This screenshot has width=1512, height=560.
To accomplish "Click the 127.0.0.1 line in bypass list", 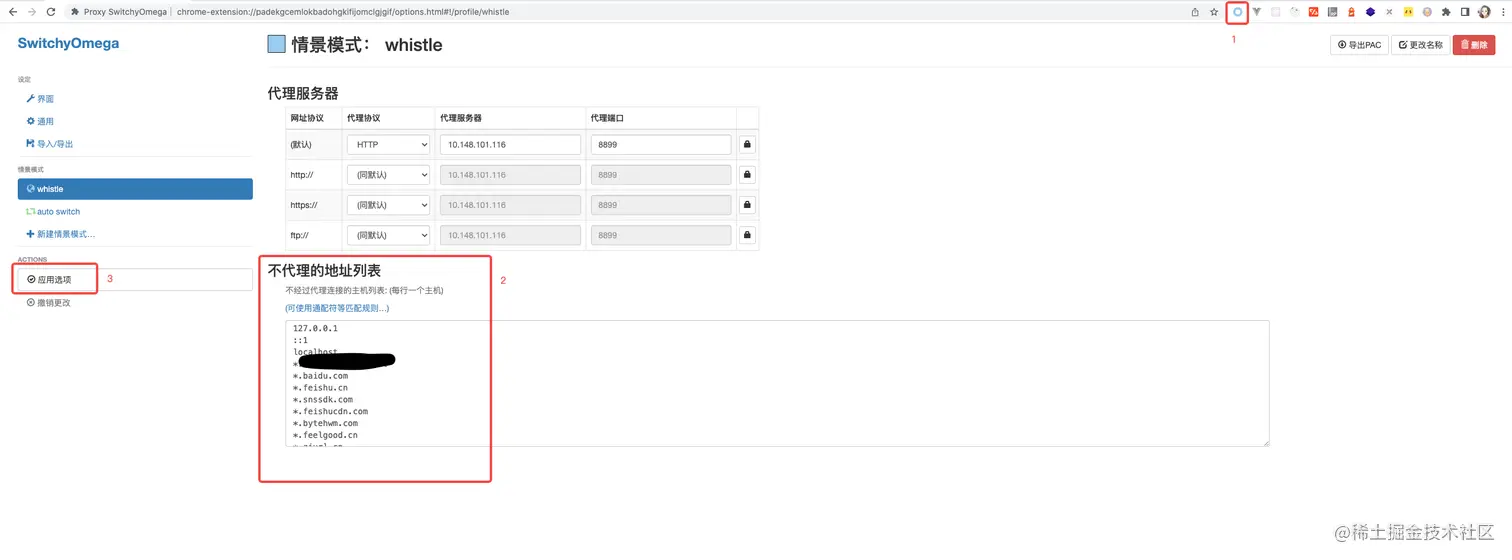I will pos(315,328).
